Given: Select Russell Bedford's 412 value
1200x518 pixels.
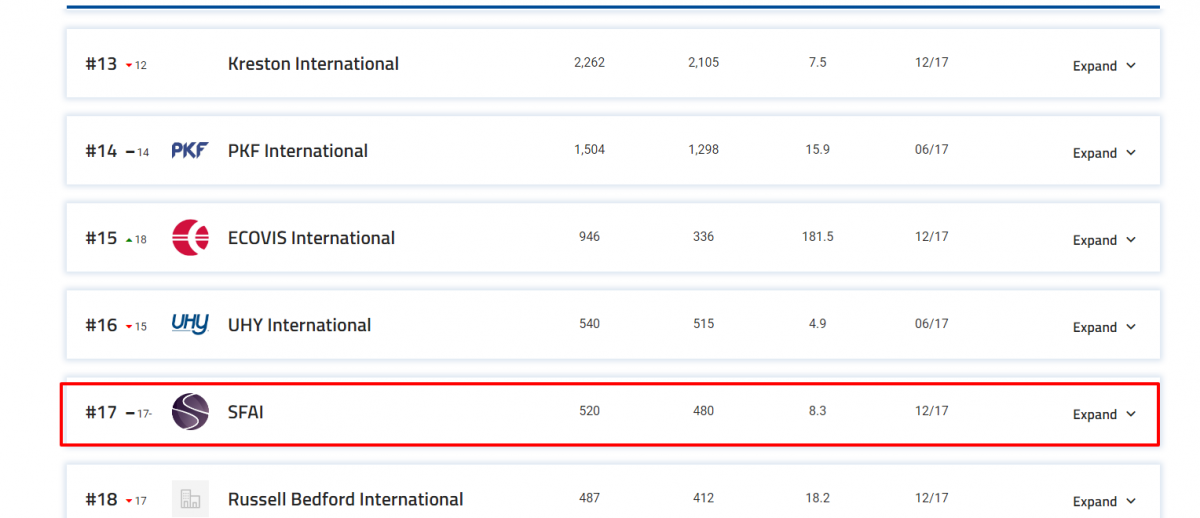Looking at the screenshot, I should (703, 497).
